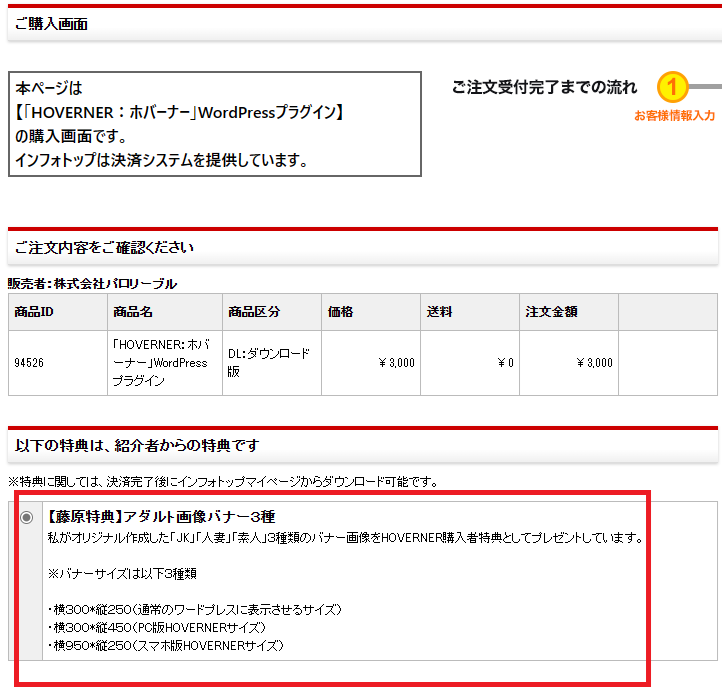722x699 pixels.
Task: Click the line 横300*縦250 banner size
Action: click(194, 610)
